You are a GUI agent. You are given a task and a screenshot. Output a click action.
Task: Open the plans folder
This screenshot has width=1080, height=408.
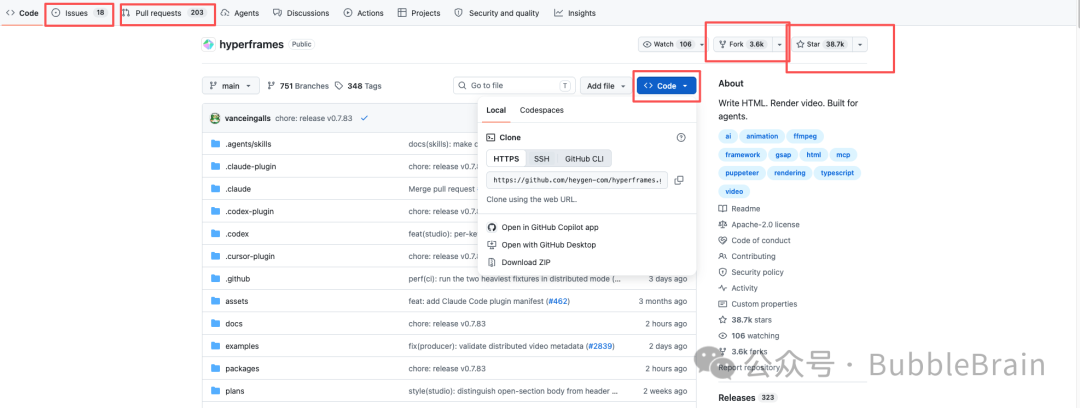pos(235,391)
